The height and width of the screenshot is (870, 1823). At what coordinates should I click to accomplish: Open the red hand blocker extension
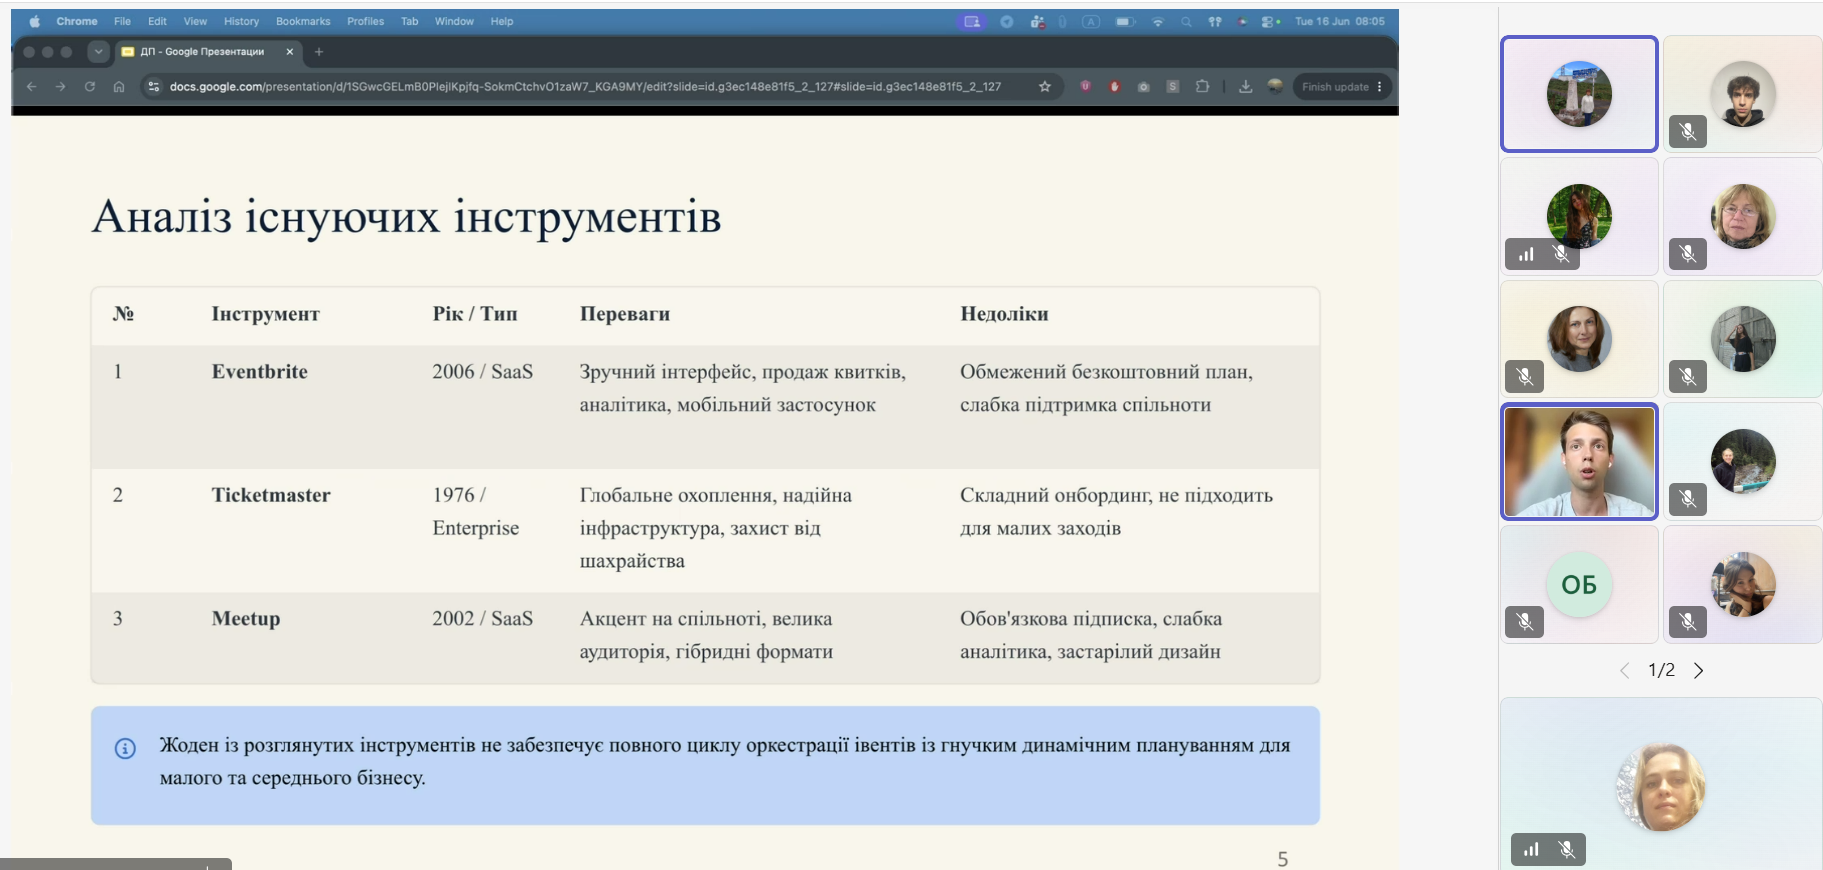1114,87
